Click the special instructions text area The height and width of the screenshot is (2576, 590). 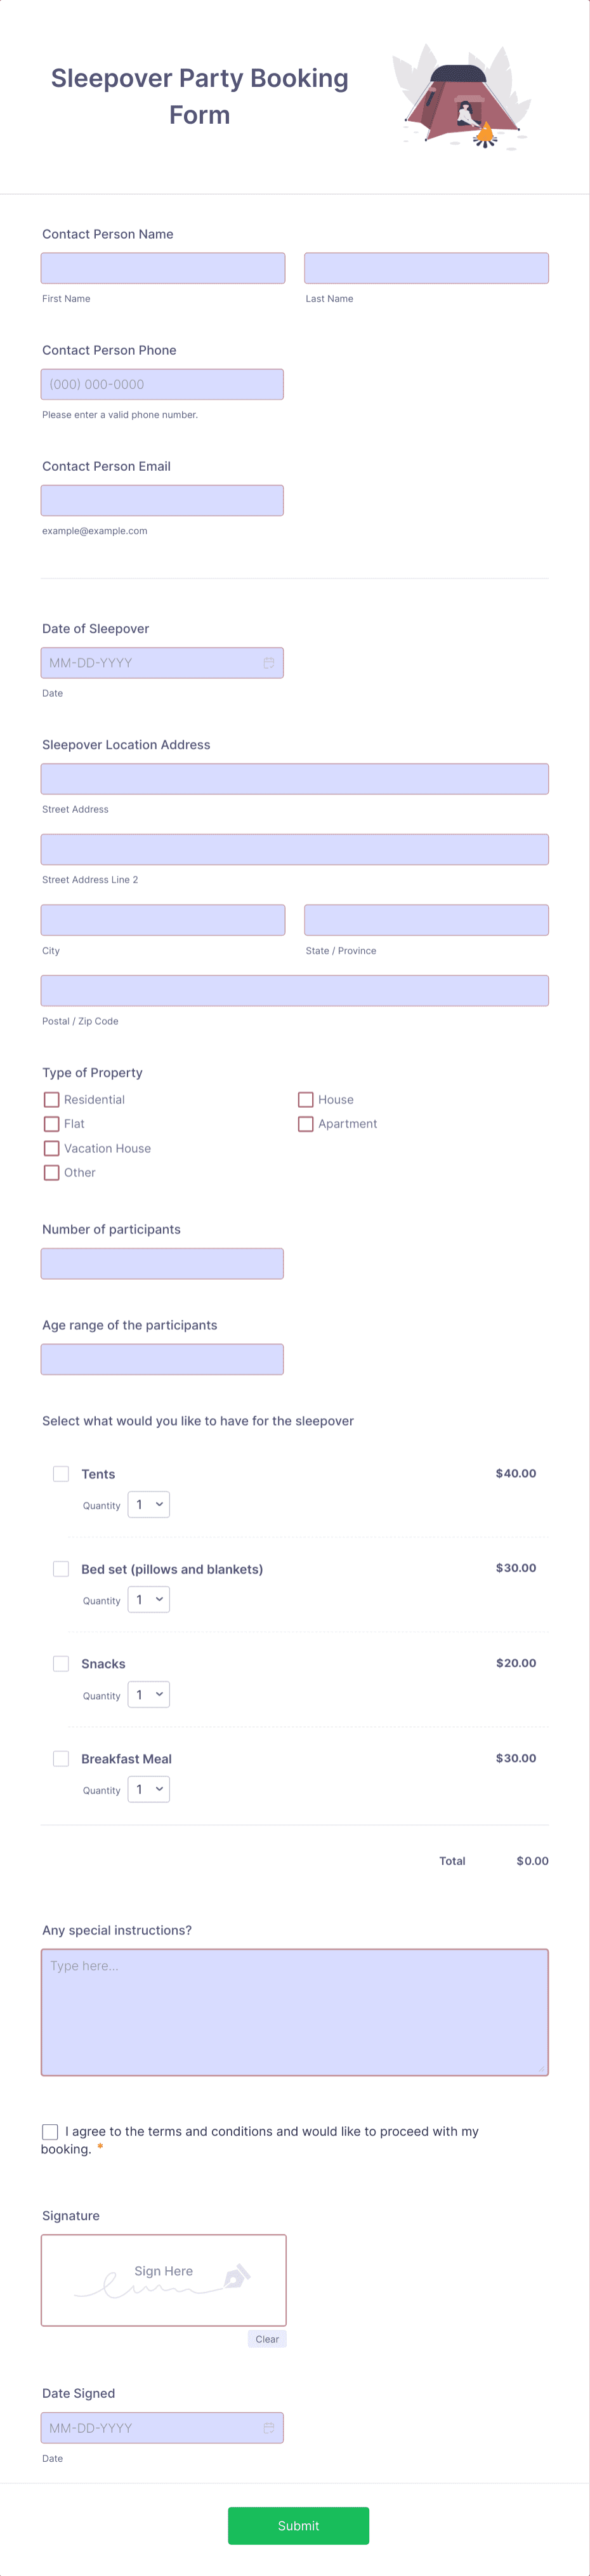295,2011
